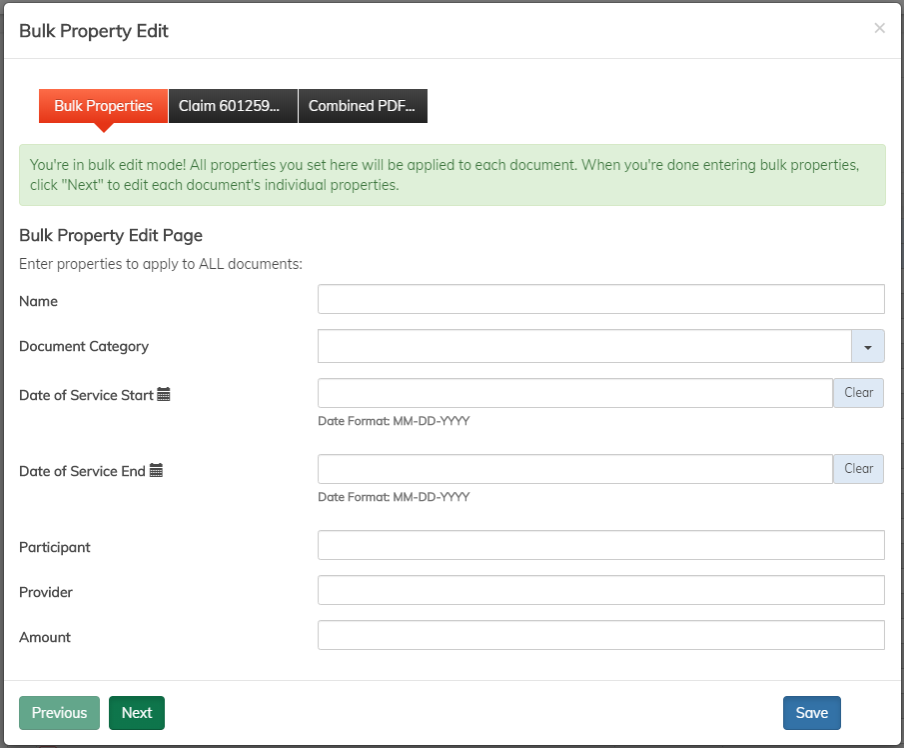
Task: Click the Name input field
Action: [x=601, y=300]
